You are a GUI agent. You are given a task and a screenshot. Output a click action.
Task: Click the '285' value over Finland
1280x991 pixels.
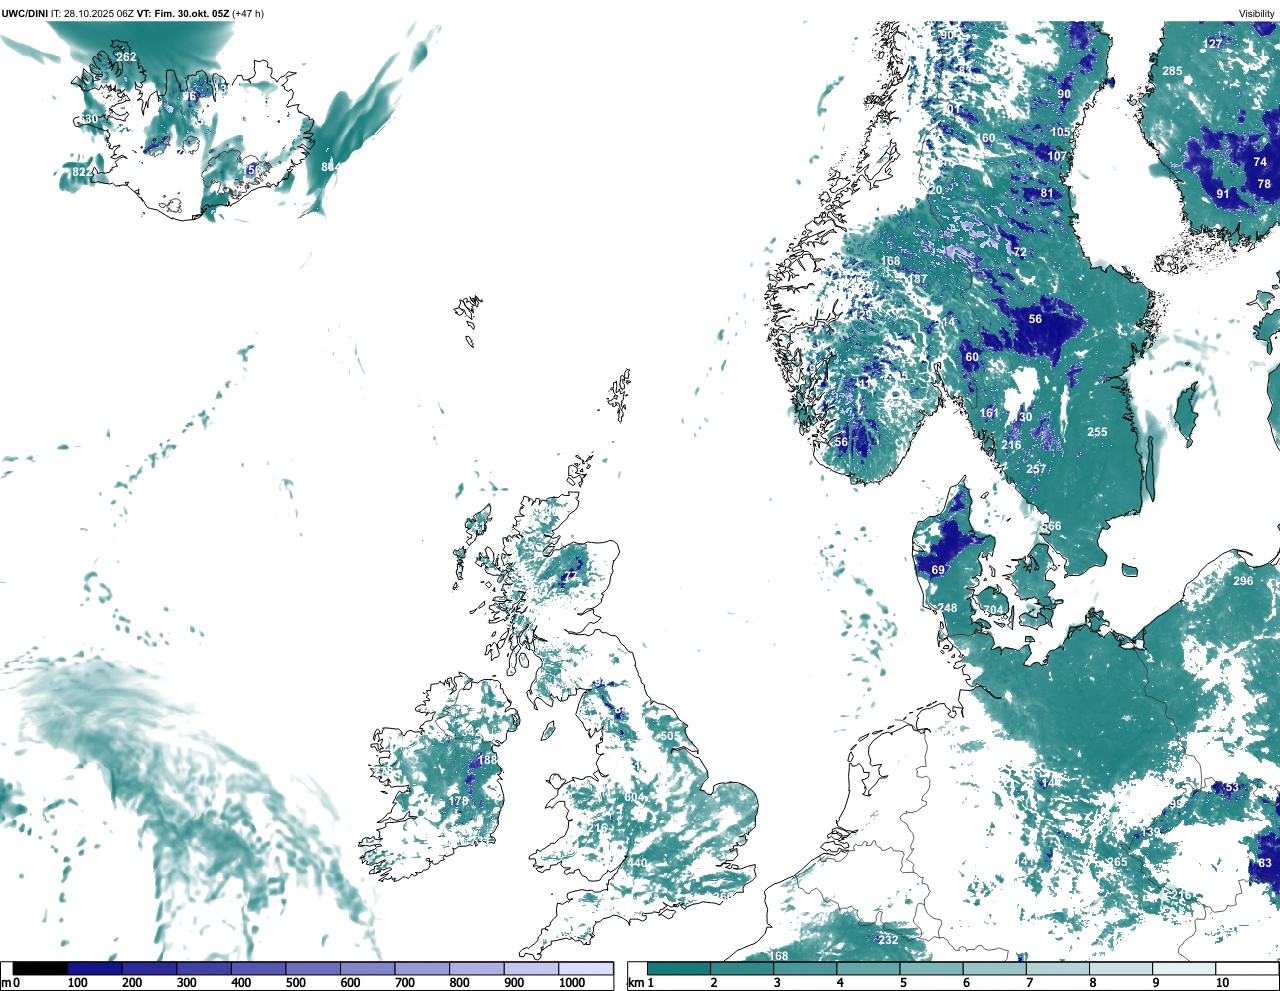pyautogui.click(x=1172, y=71)
